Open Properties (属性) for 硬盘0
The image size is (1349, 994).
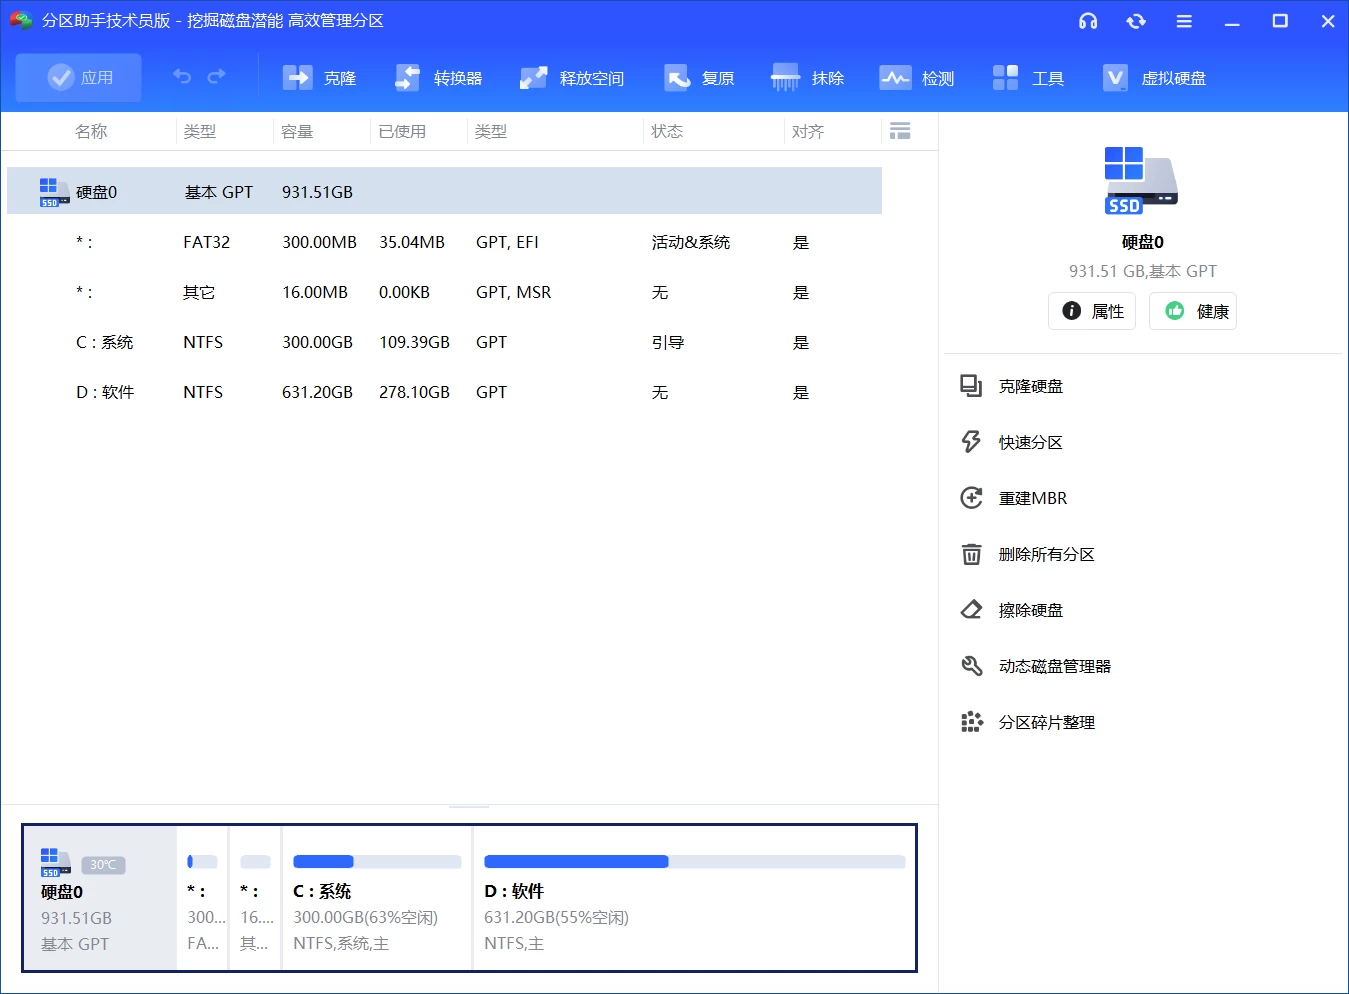(x=1091, y=311)
